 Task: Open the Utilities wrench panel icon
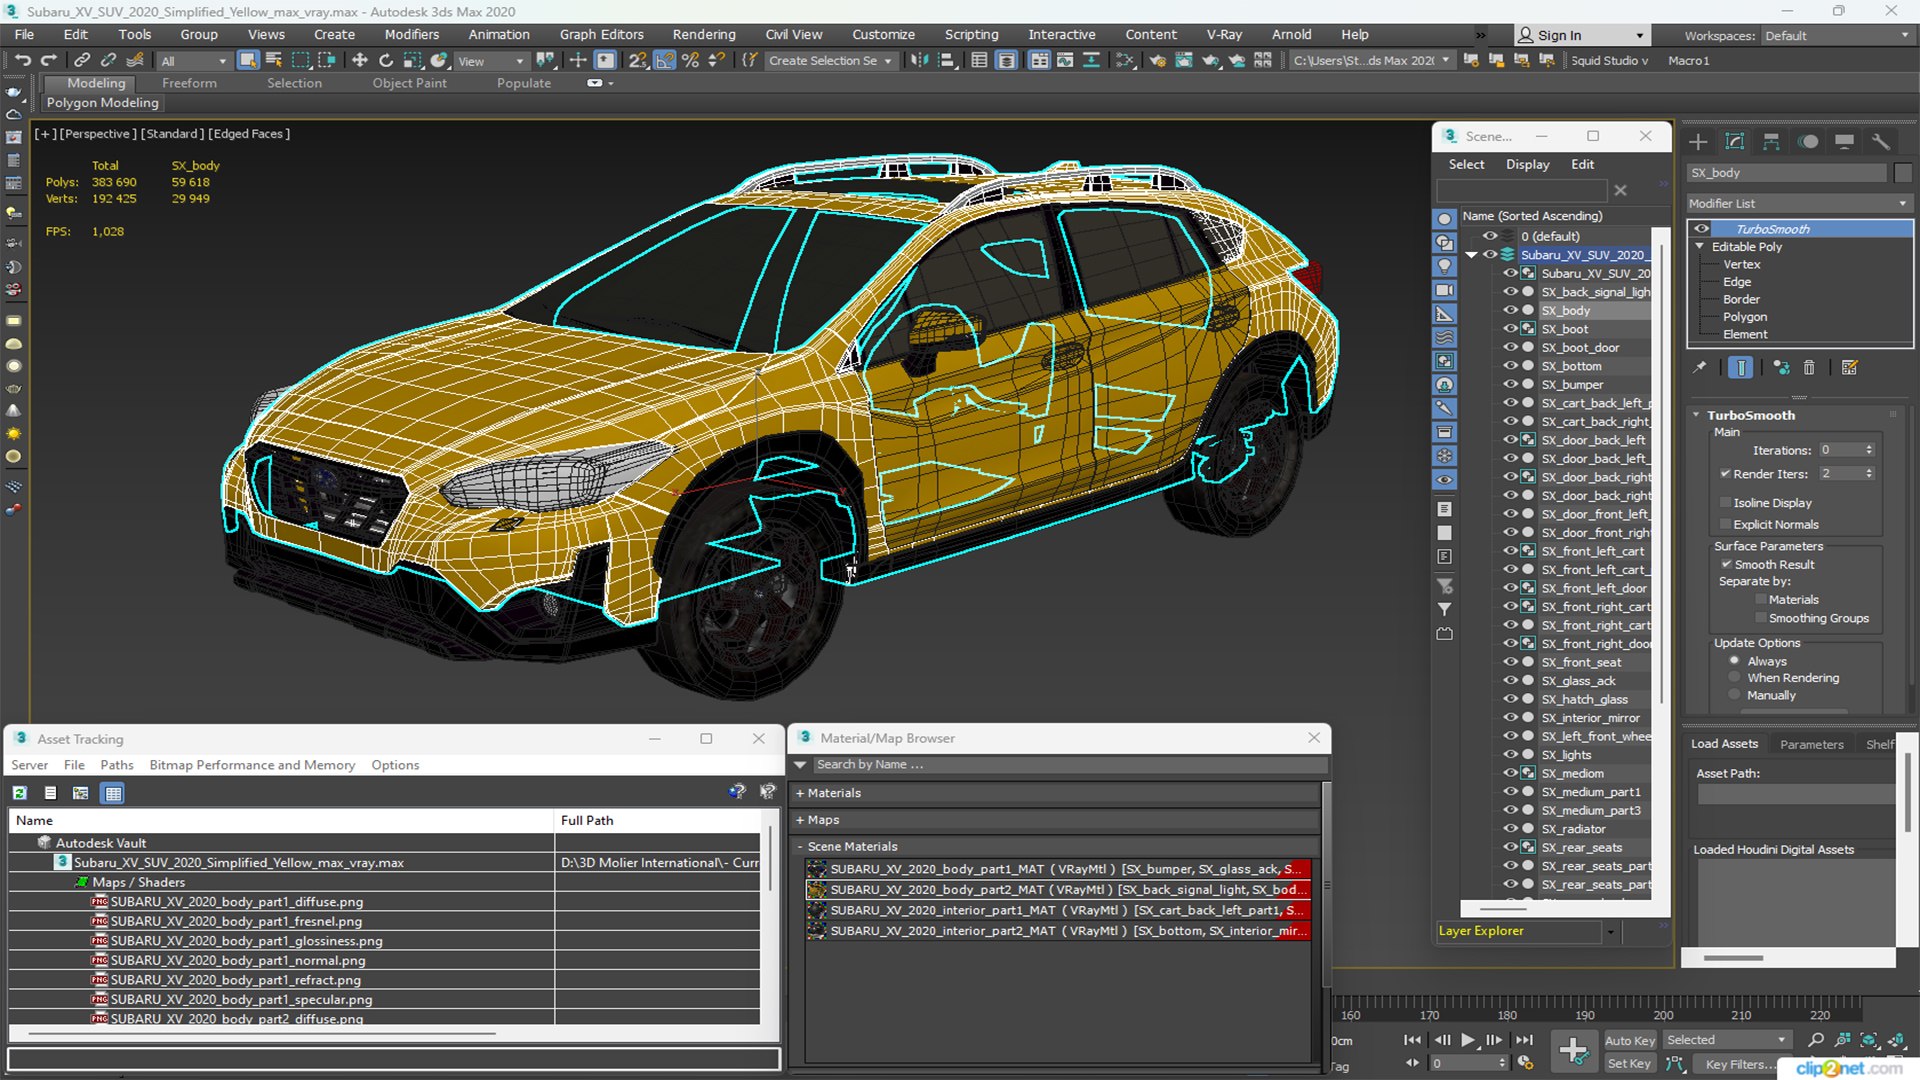coord(1881,142)
